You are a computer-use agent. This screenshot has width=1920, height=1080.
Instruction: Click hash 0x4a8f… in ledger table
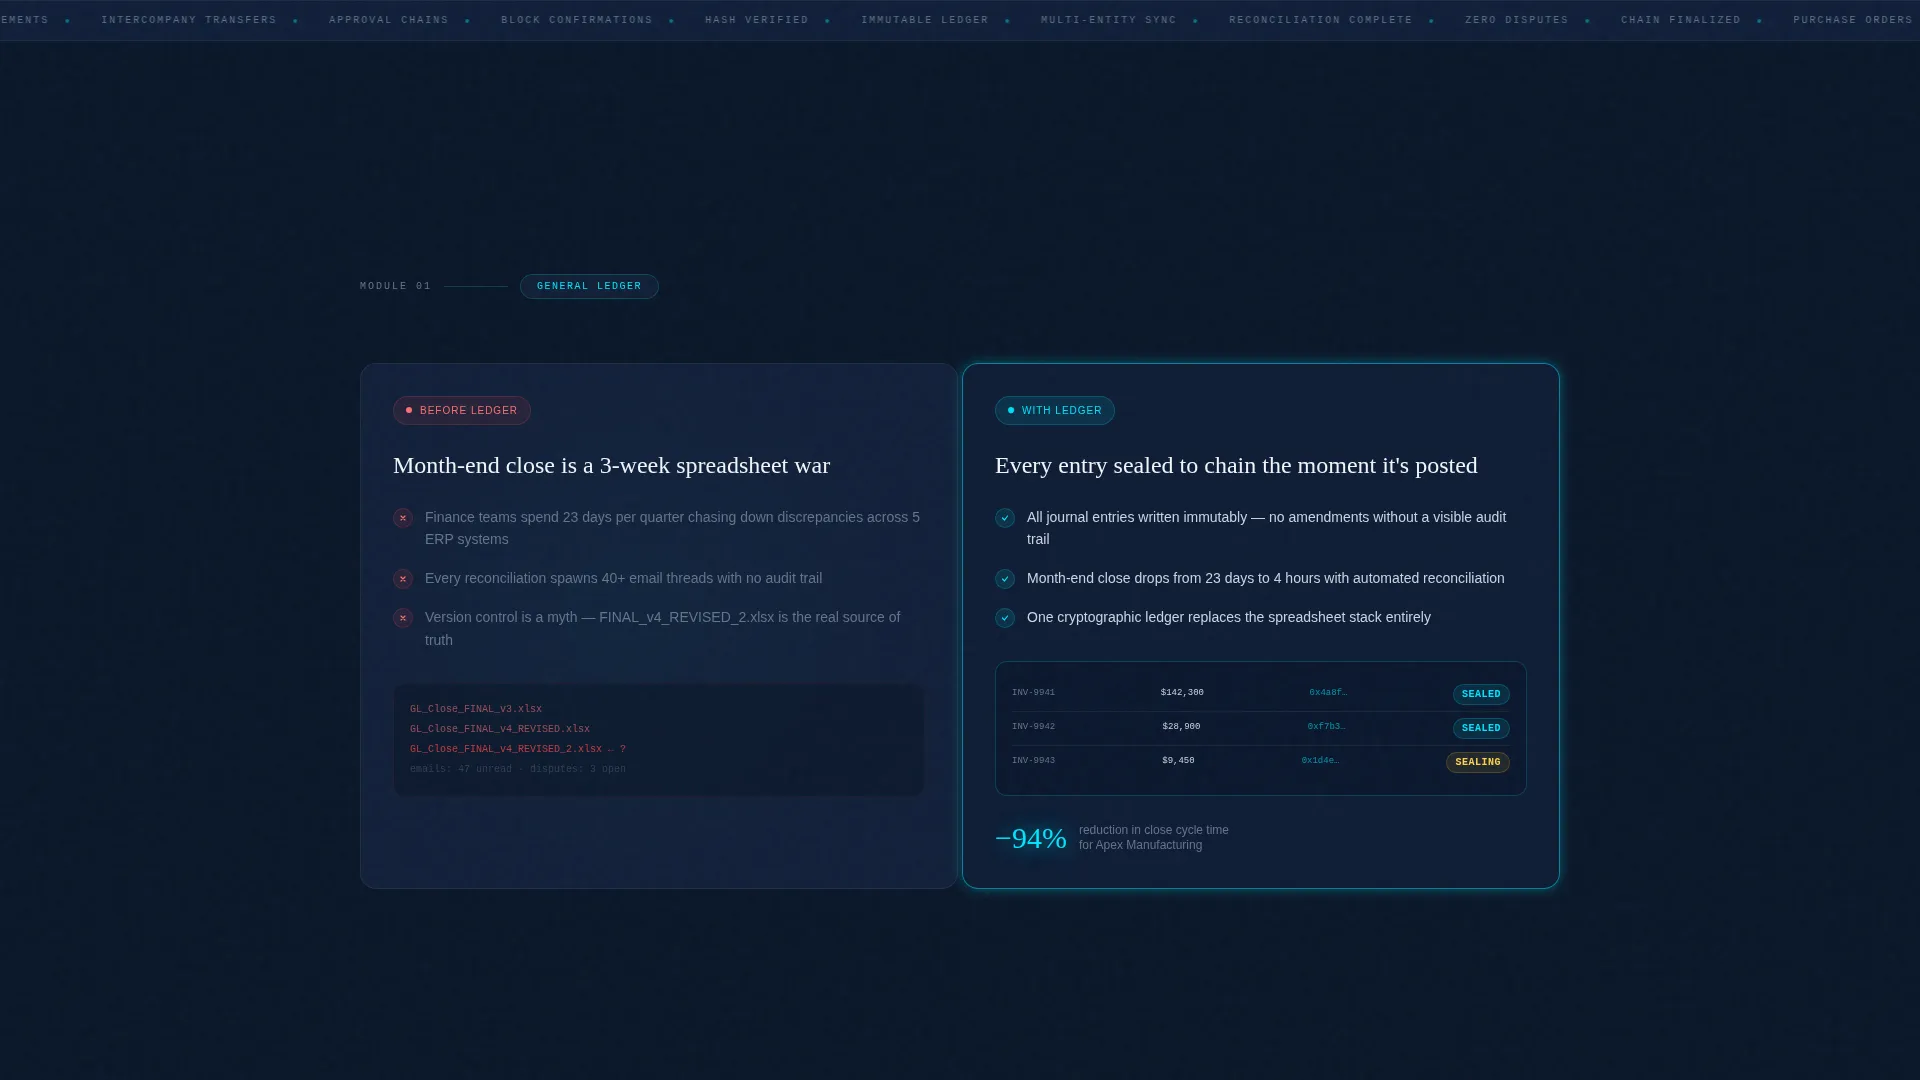pos(1328,692)
